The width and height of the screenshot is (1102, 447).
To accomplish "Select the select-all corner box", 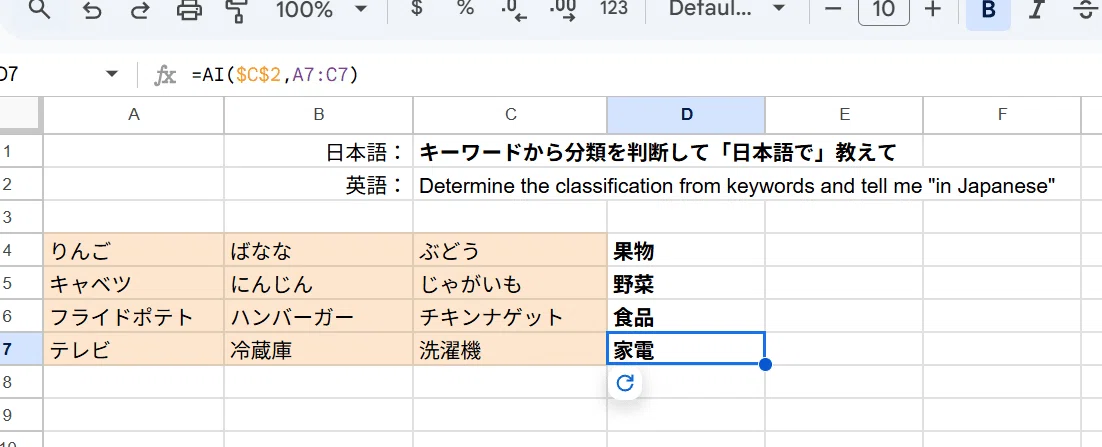I will coord(21,115).
